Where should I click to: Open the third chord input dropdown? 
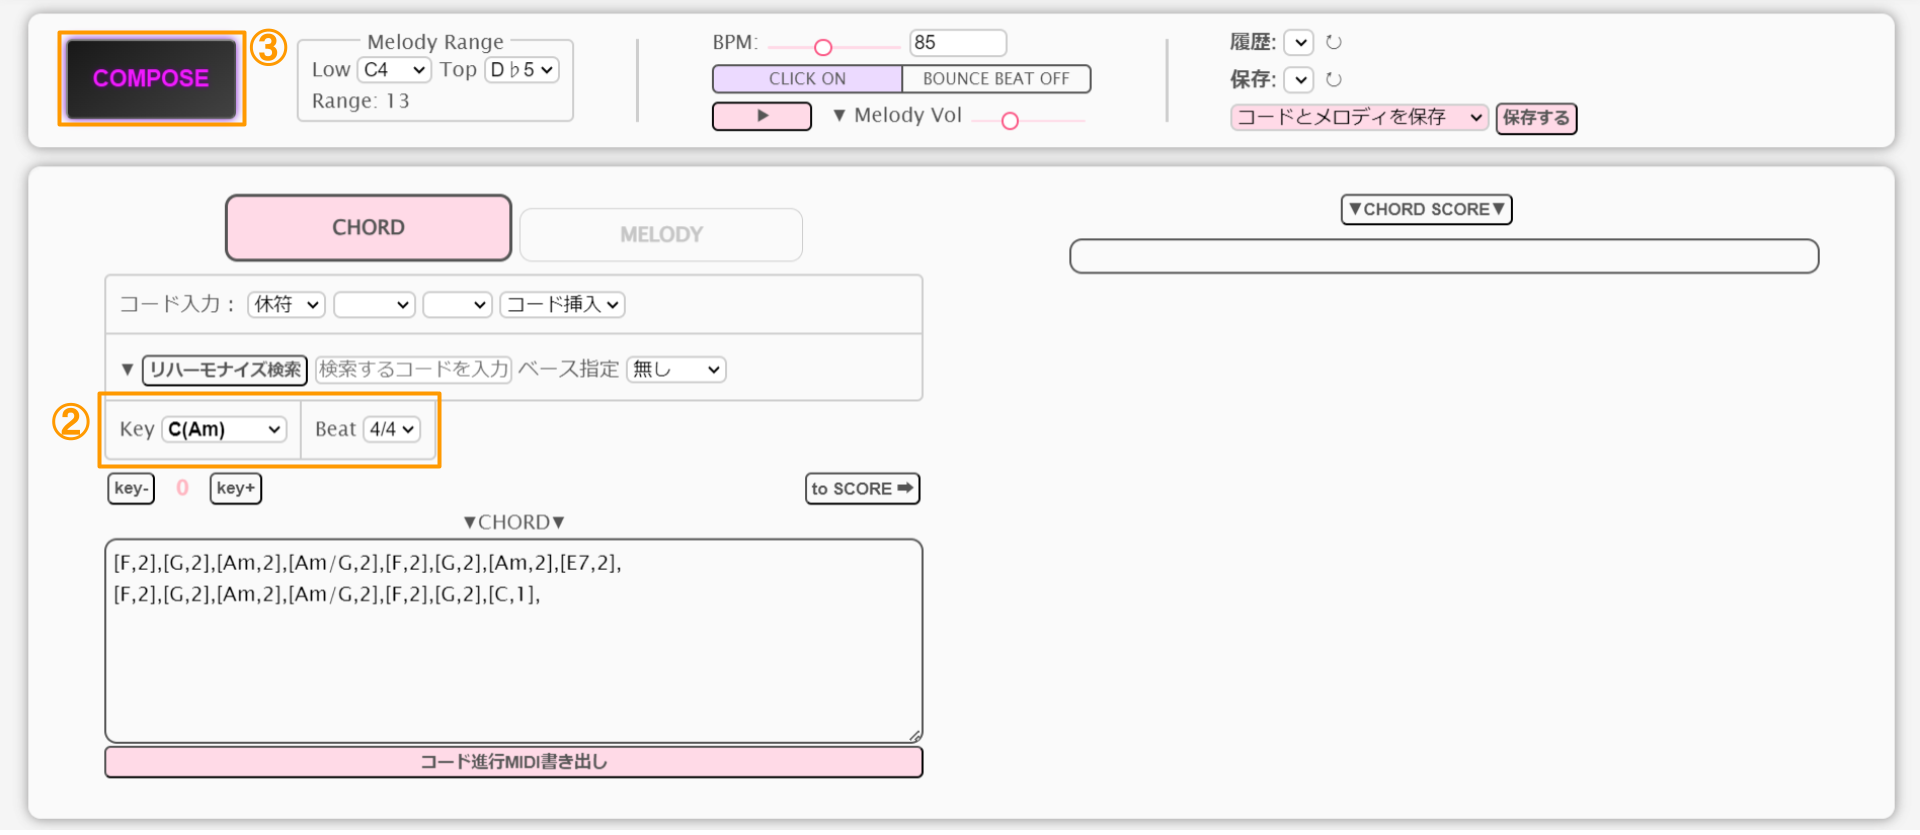pos(457,304)
